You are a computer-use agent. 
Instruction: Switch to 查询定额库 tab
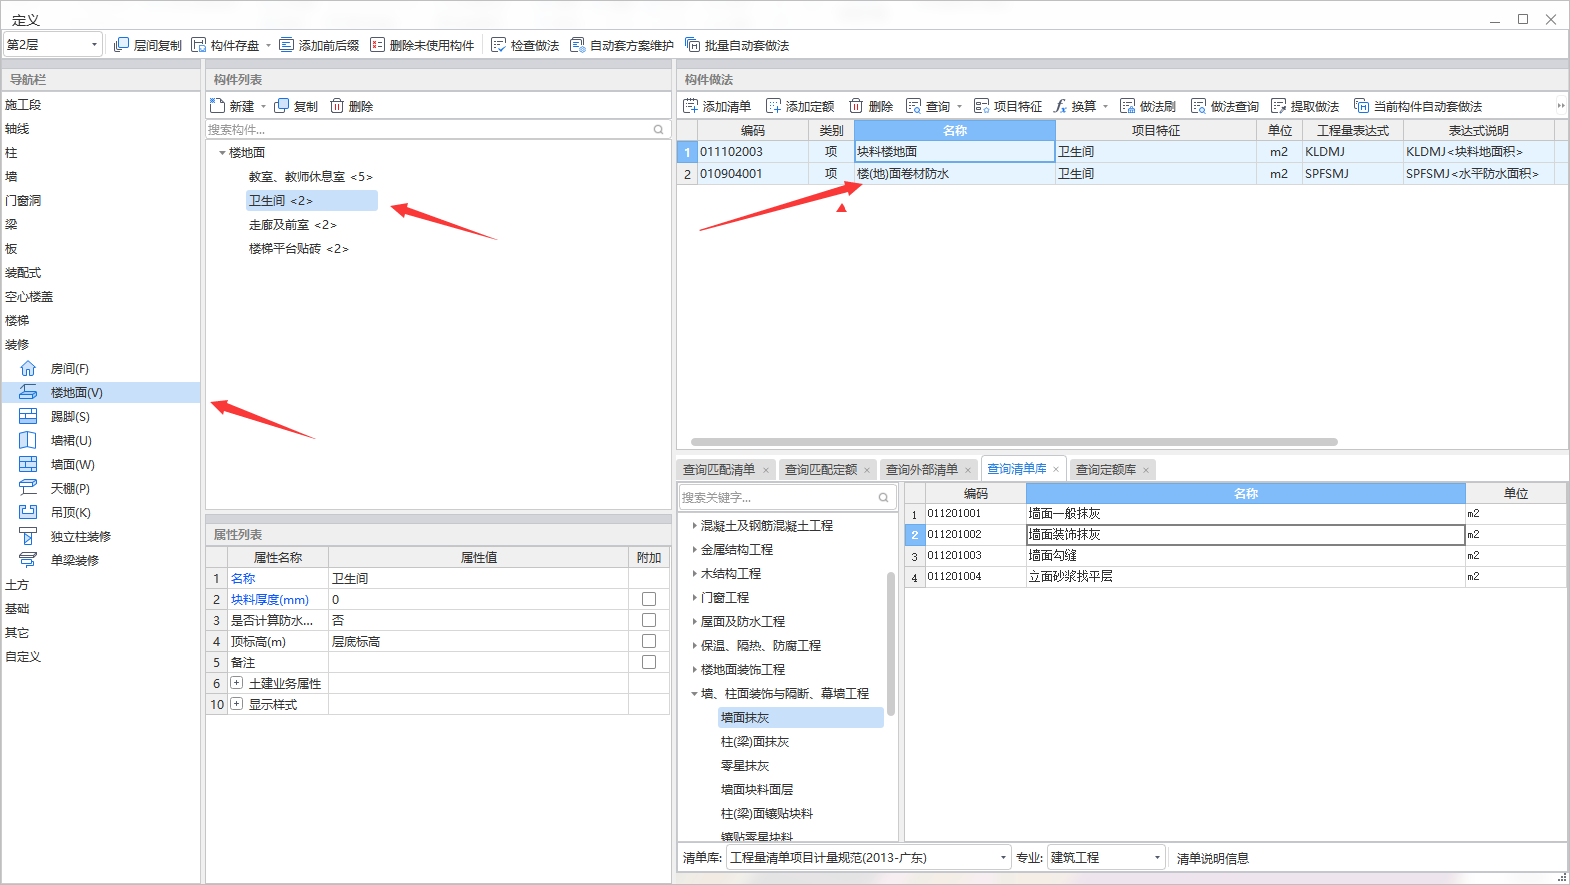[x=1106, y=470]
